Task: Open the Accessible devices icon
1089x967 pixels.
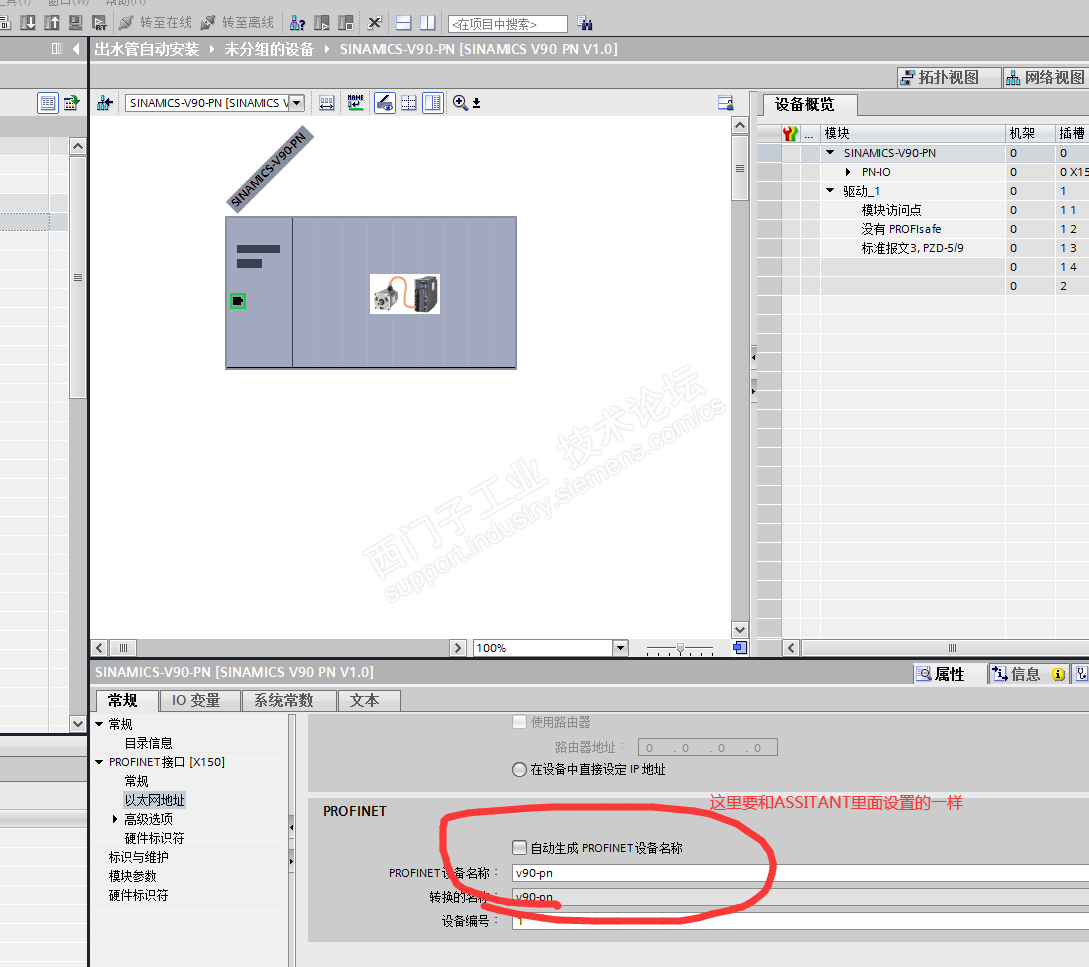Action: coord(298,23)
